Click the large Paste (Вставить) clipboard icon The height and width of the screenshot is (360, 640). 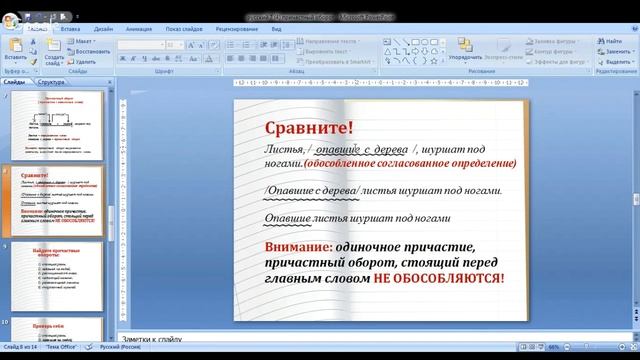[x=16, y=45]
